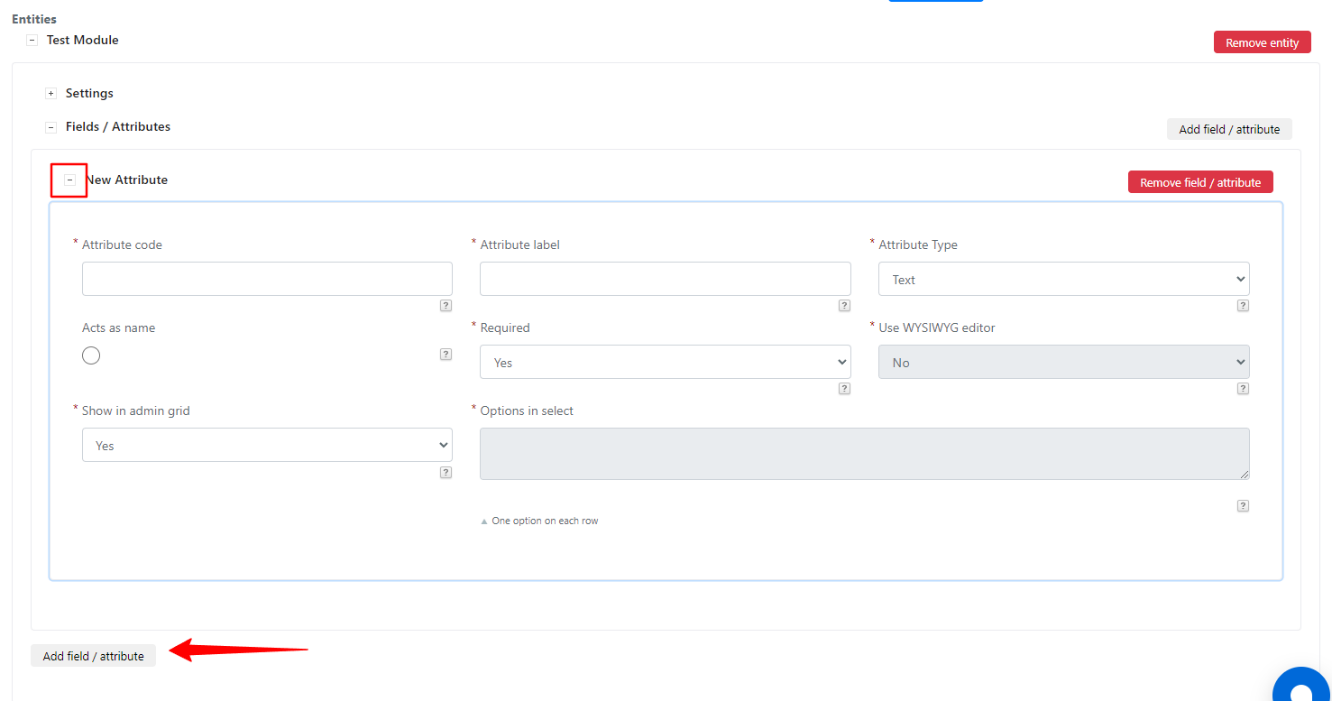This screenshot has height=701, width=1332.
Task: Open help icon for Acts as name
Action: pos(446,354)
